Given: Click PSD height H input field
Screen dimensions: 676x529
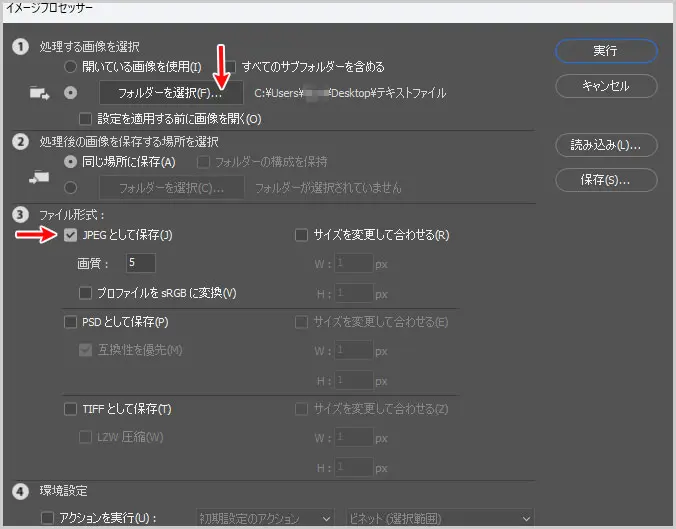Looking at the screenshot, I should (x=354, y=380).
